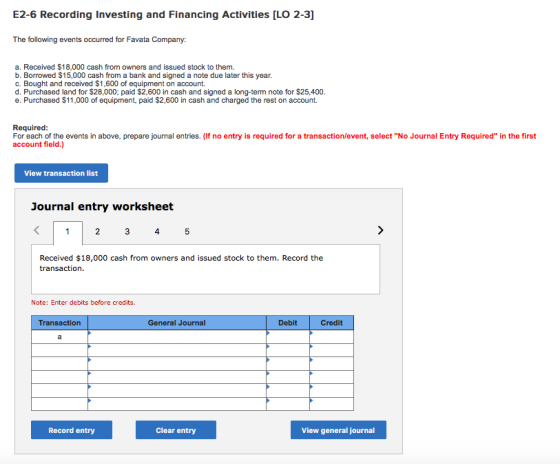
Task: Open General Journal account dropdown in fourth row
Action: 177,377
